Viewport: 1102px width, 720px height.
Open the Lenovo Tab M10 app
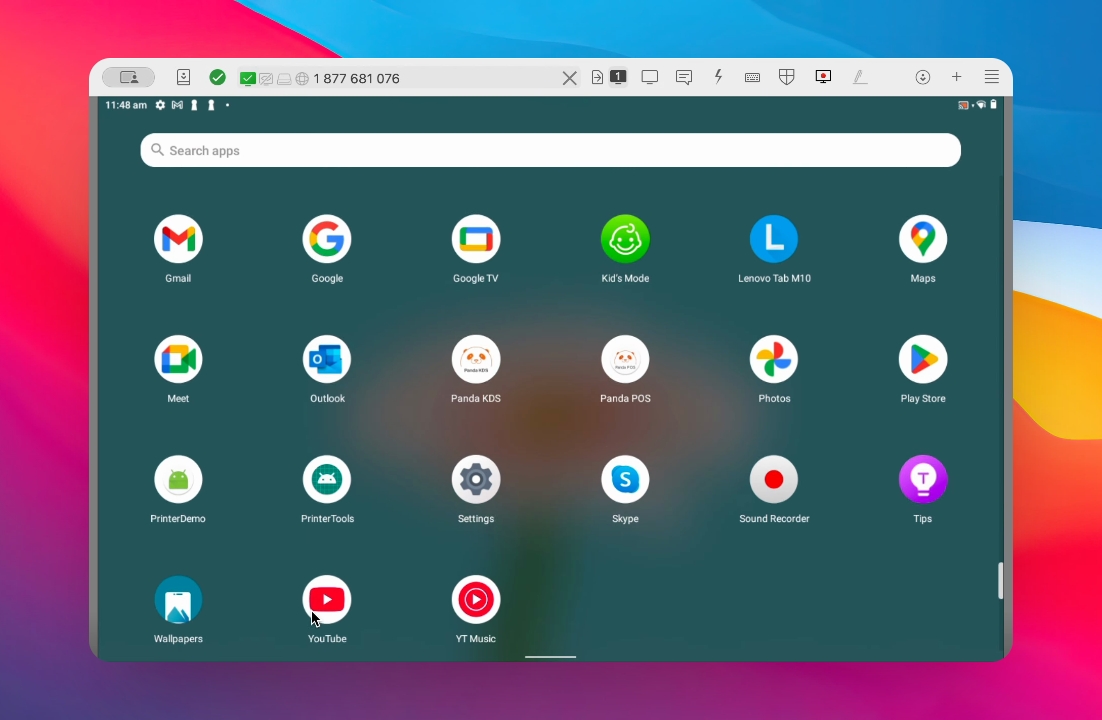774,239
